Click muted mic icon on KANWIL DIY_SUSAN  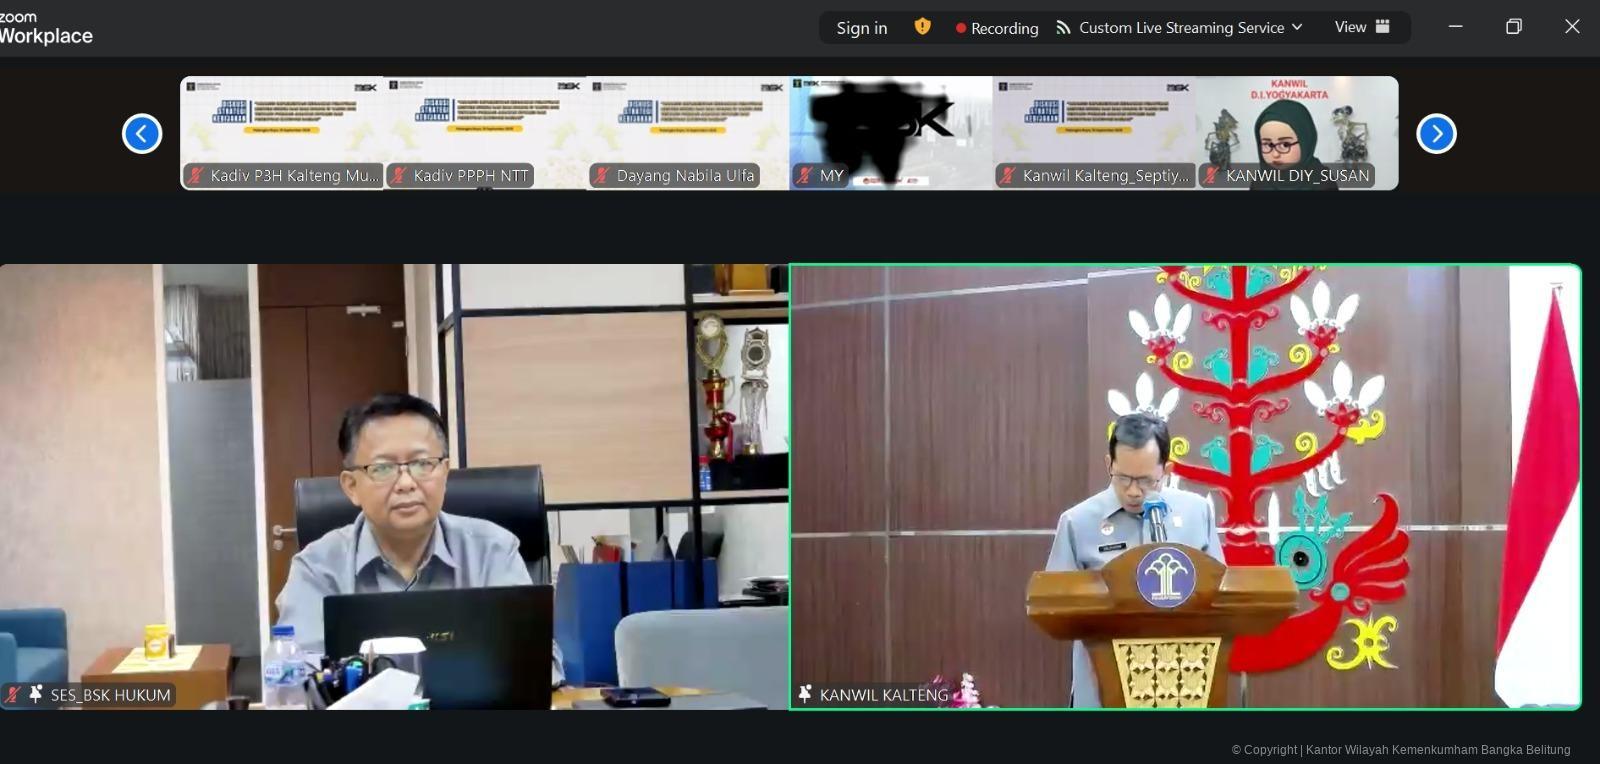[x=1211, y=176]
